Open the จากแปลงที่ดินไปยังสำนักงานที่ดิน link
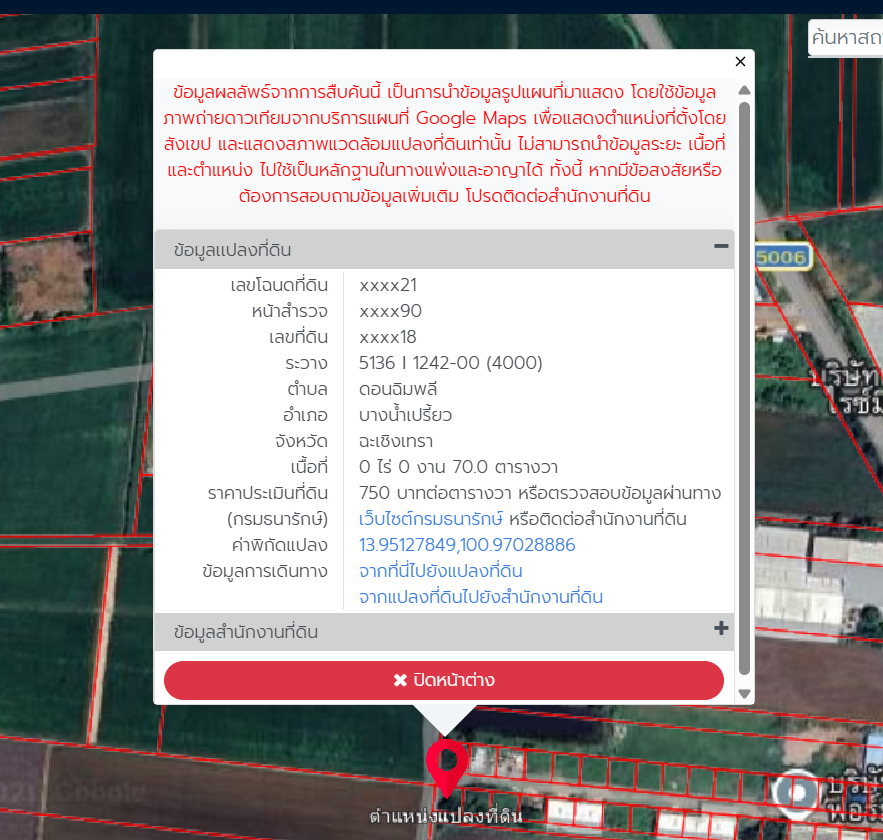 (x=481, y=596)
